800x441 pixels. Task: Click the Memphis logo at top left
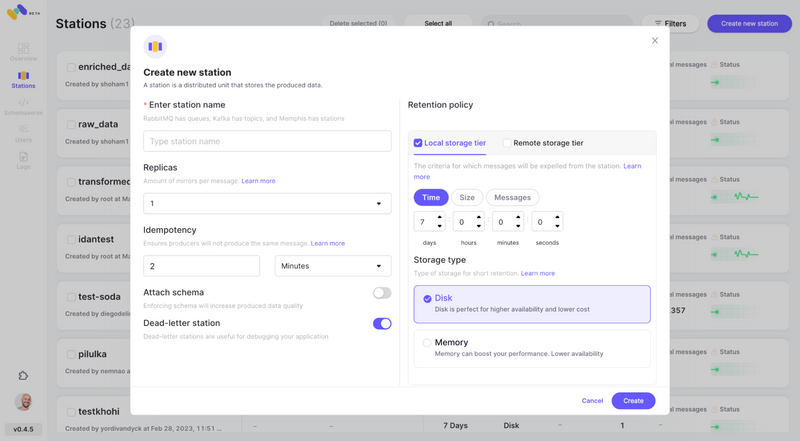[x=18, y=13]
